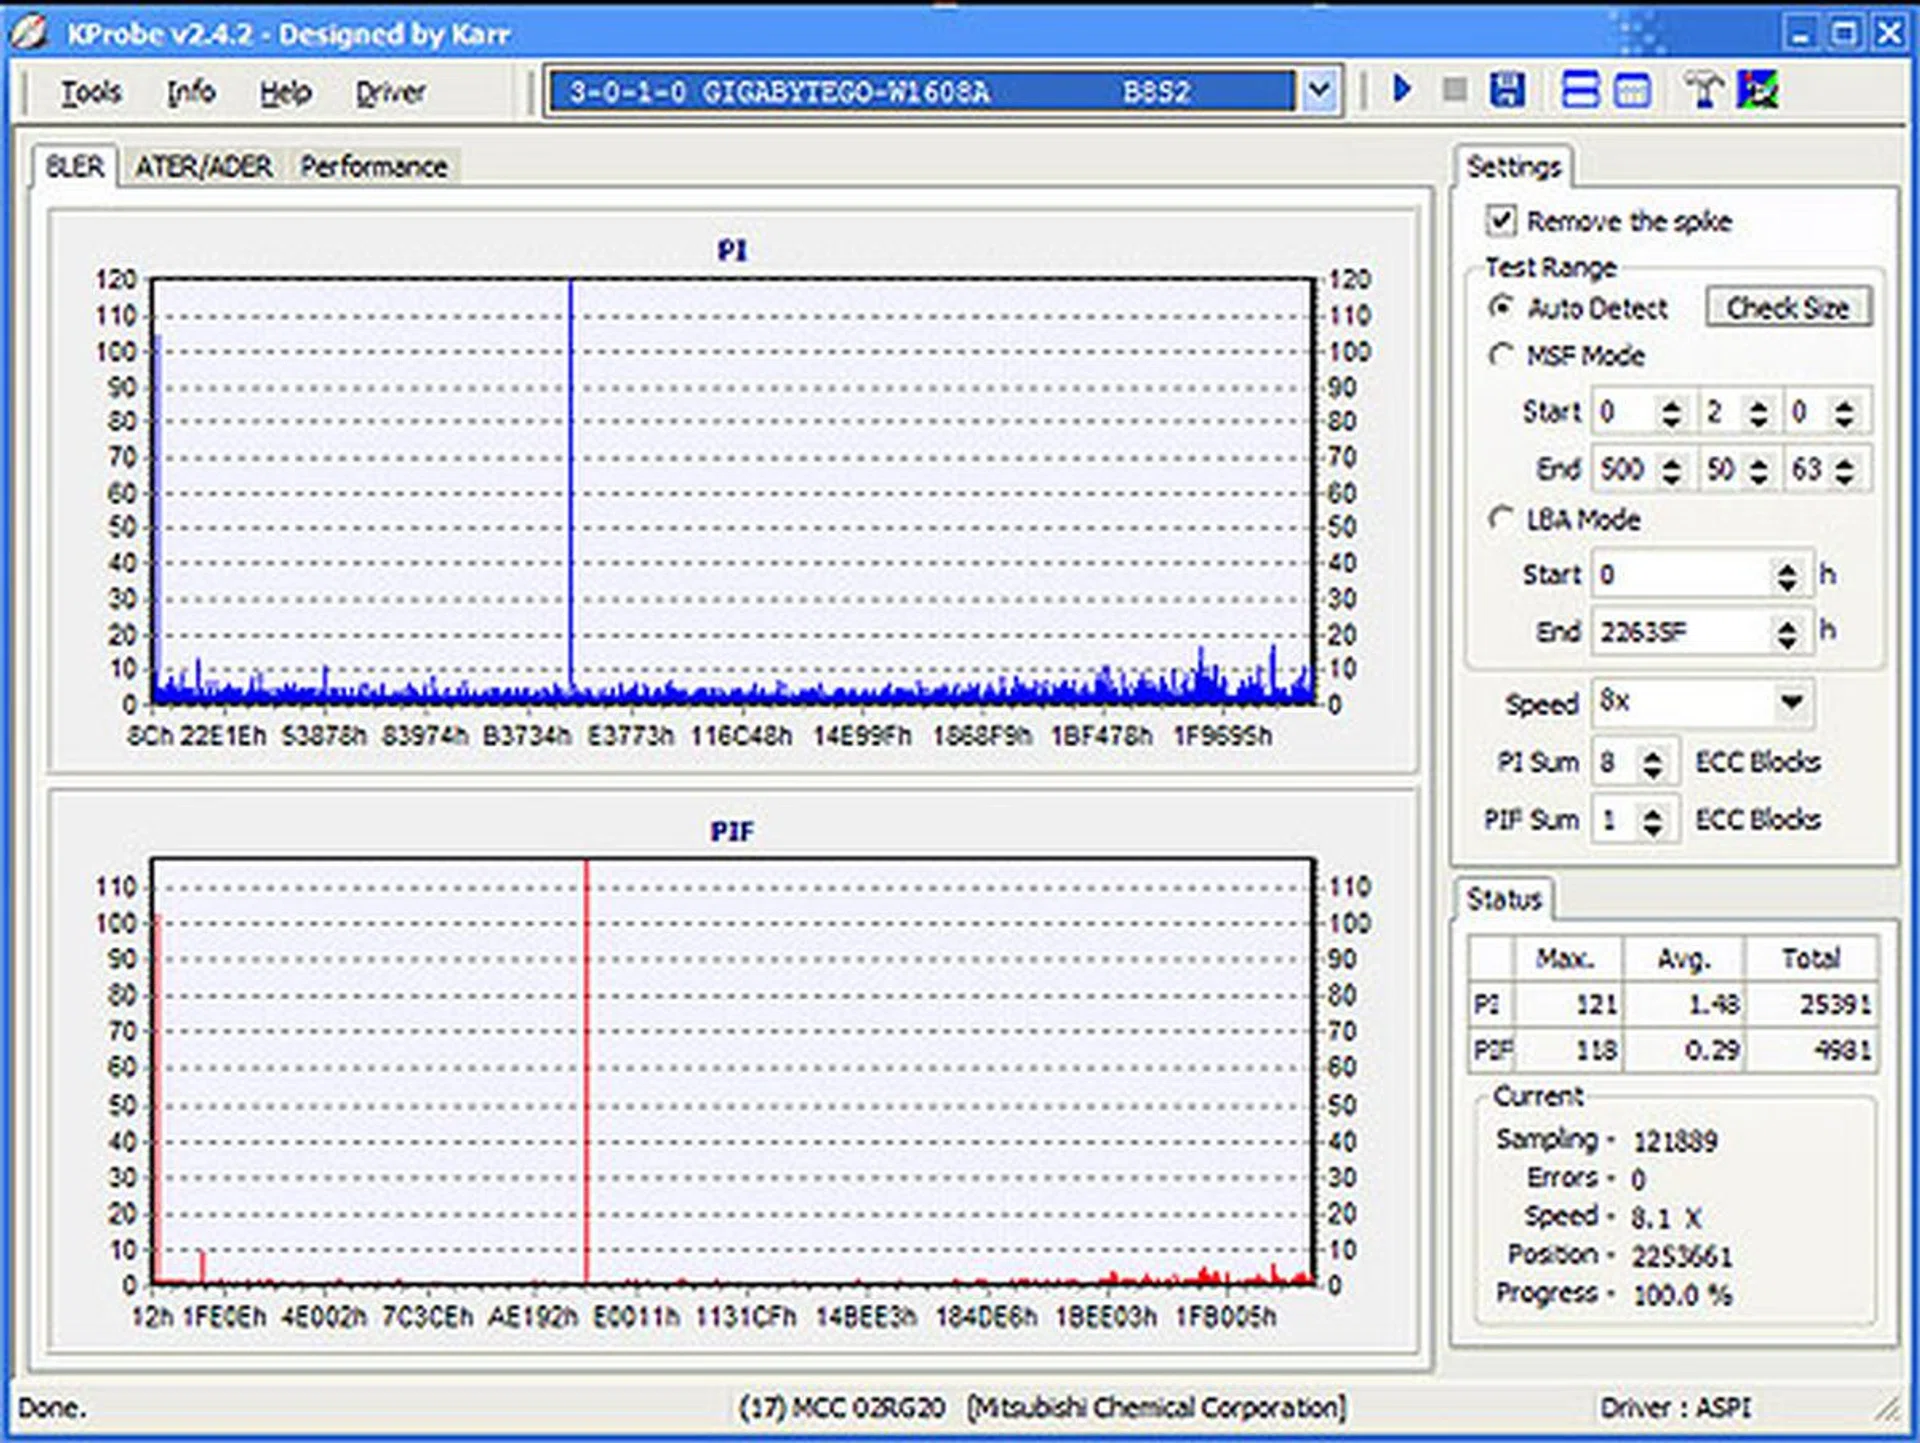Uncheck Remove the spike checkbox
This screenshot has width=1920, height=1443.
click(x=1501, y=221)
